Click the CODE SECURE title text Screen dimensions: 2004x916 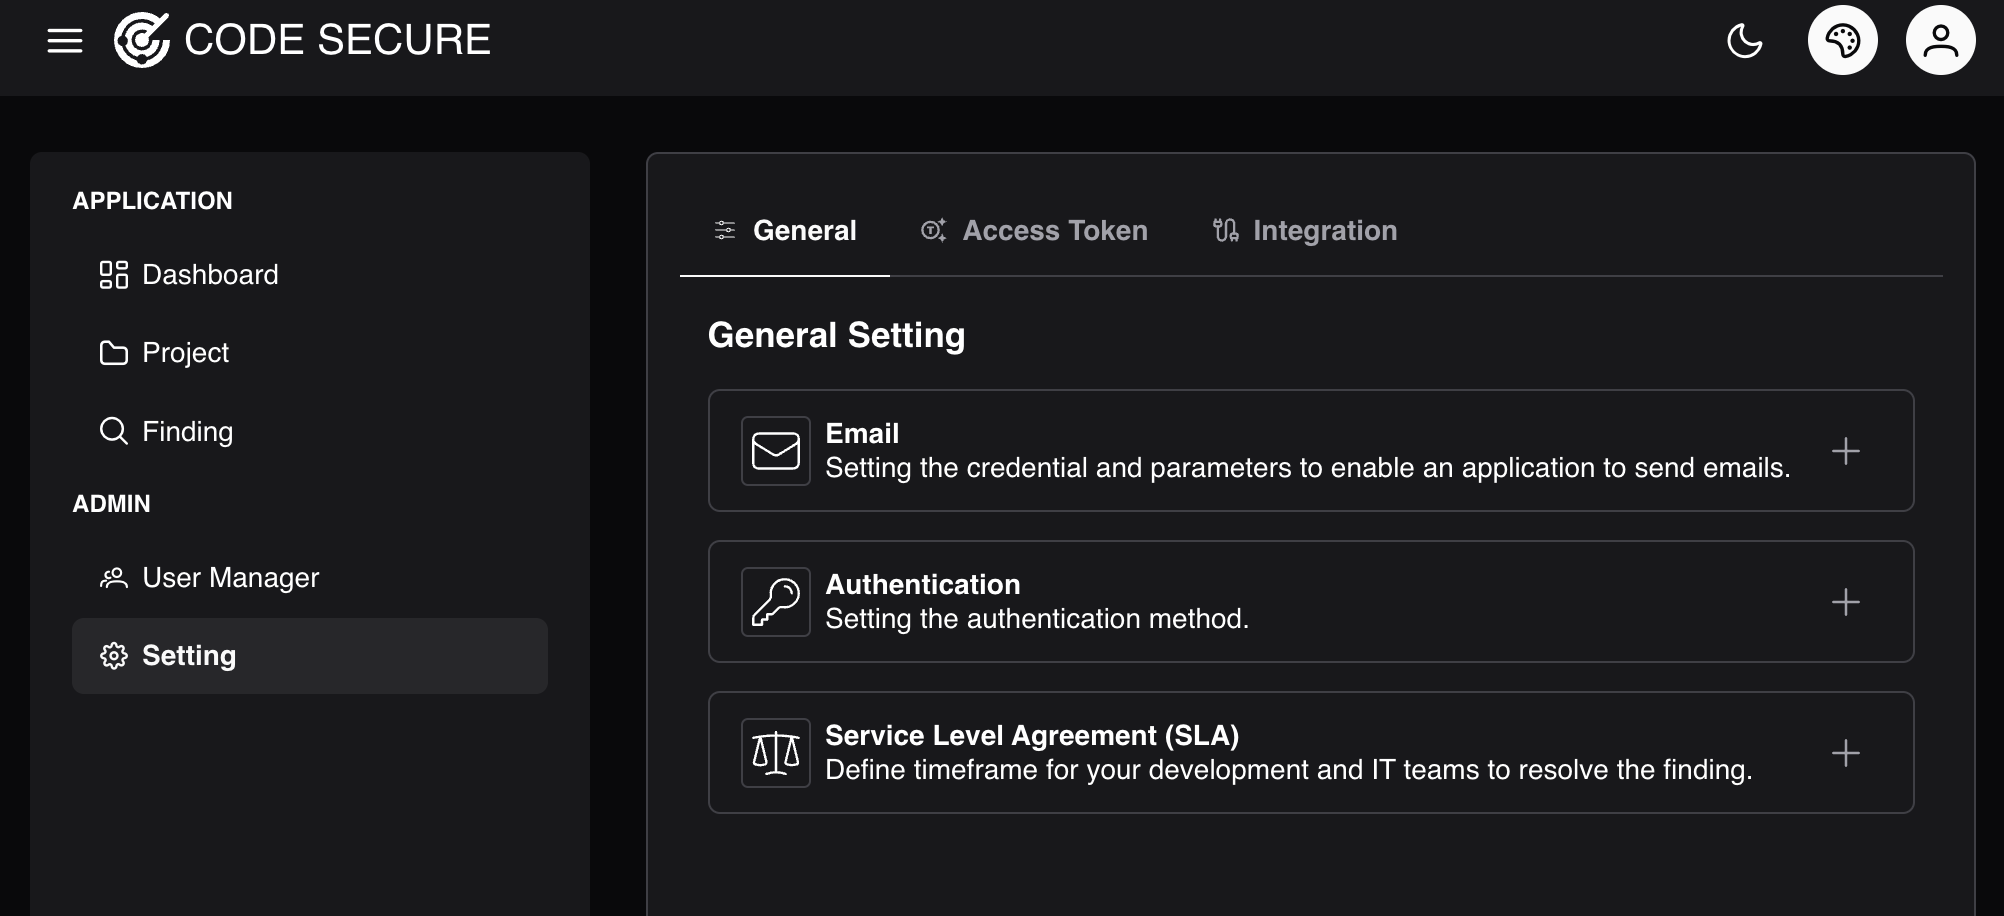(x=338, y=40)
